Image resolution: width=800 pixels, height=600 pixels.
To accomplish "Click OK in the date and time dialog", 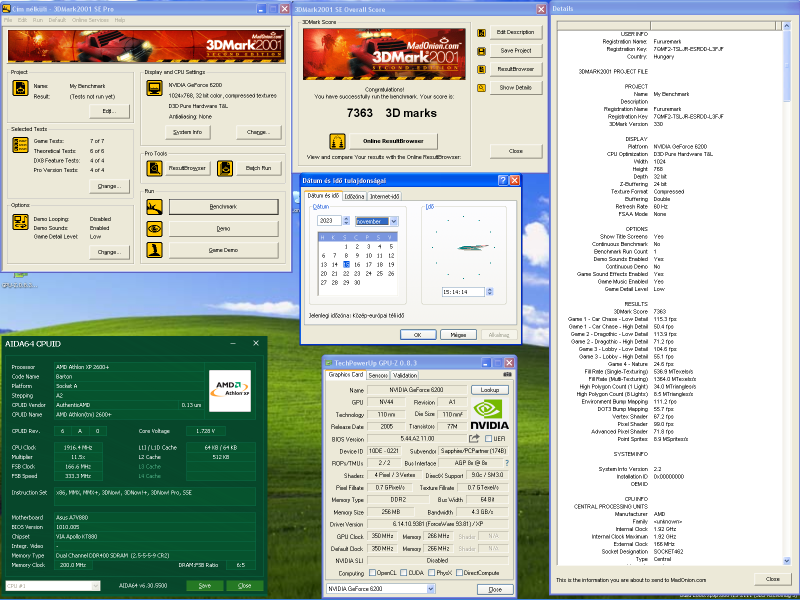I will pos(418,335).
